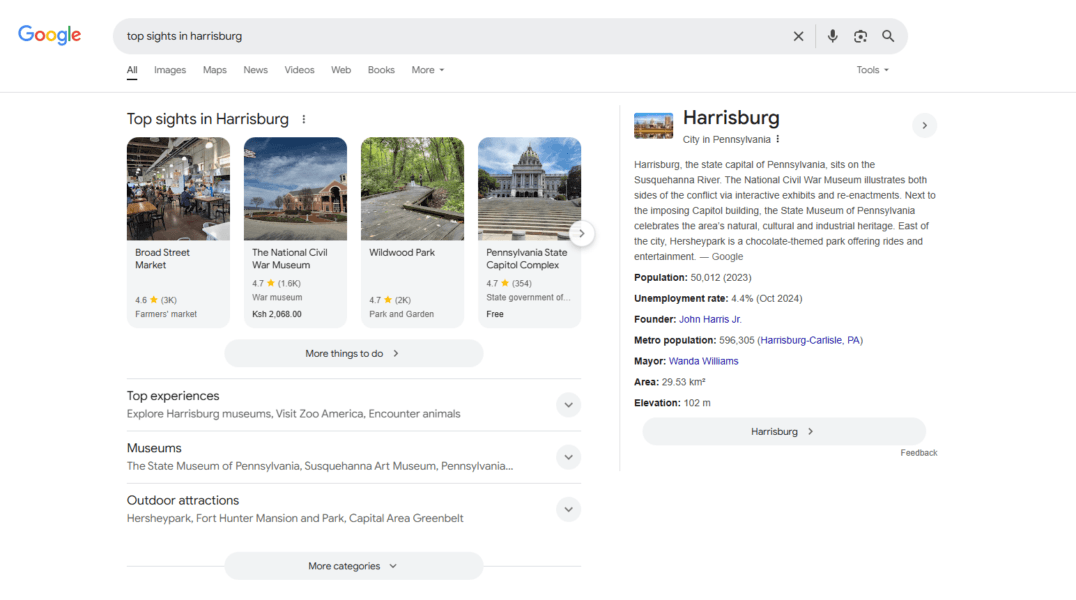Send feedback on the knowledge panel

918,452
